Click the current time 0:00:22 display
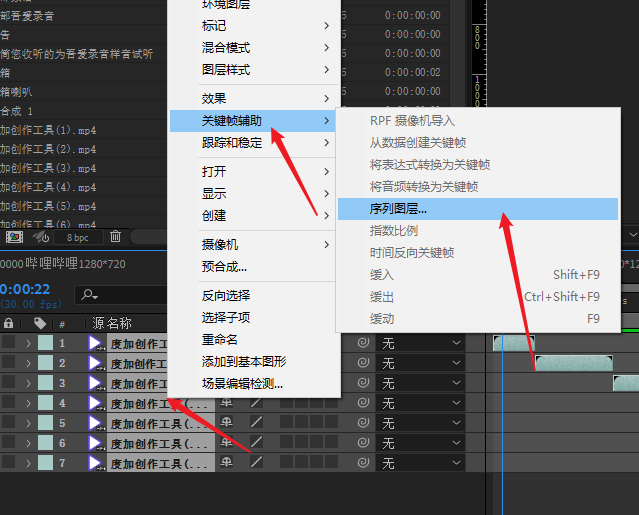The width and height of the screenshot is (639, 515). (x=25, y=289)
